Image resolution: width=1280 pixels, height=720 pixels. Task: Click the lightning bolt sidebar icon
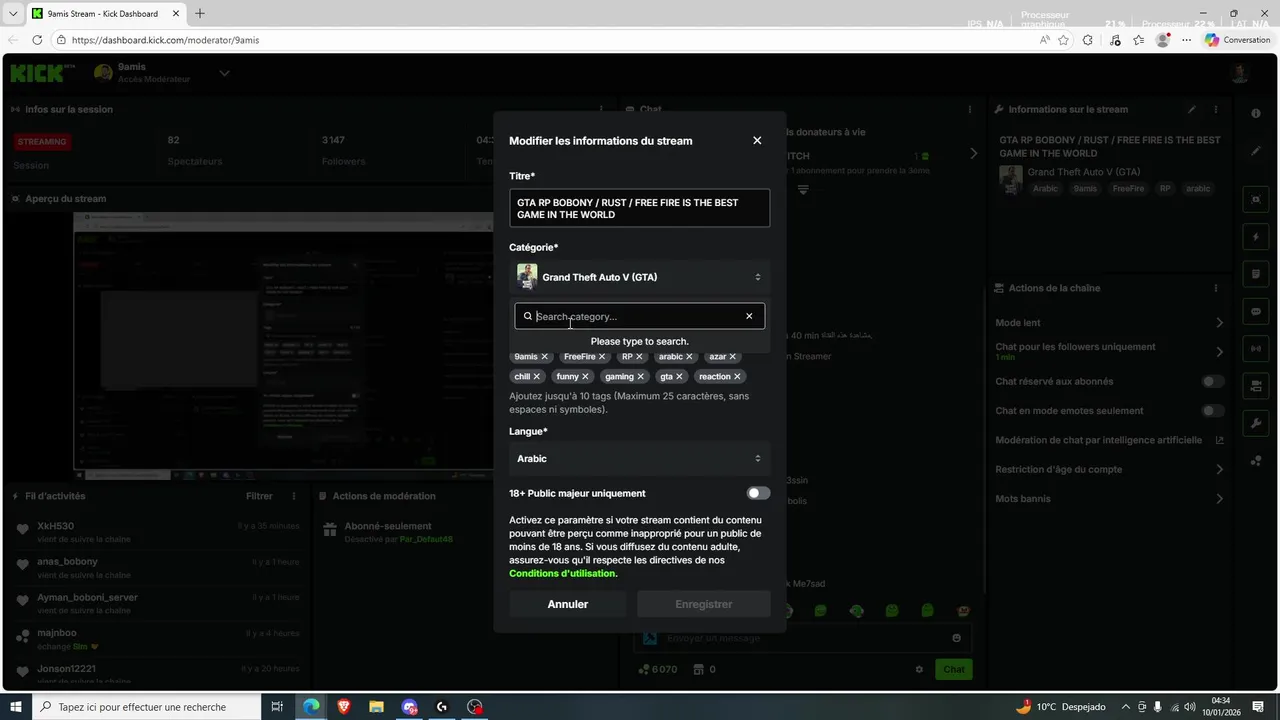[1256, 237]
